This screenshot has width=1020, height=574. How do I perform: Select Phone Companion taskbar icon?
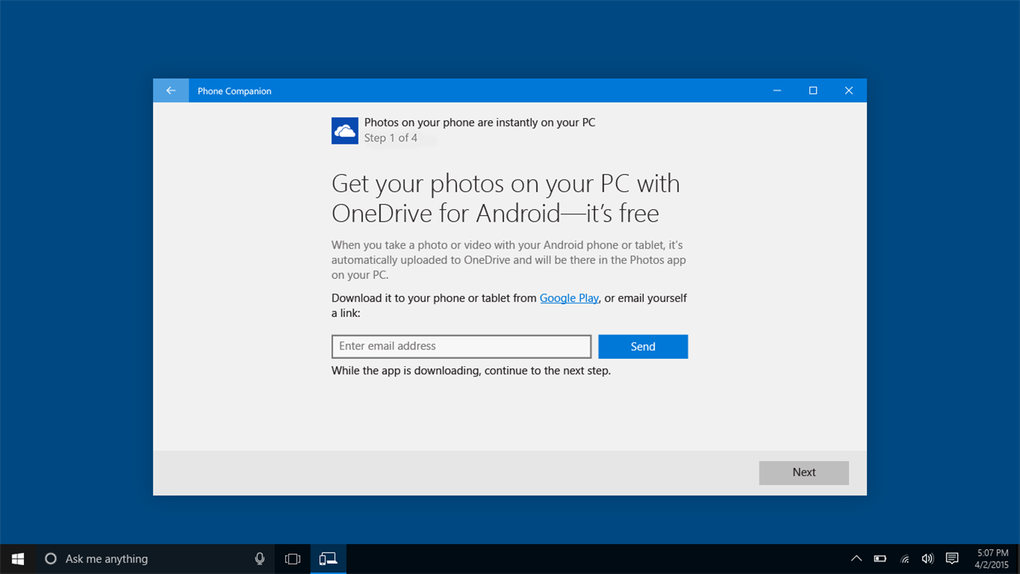(x=328, y=559)
